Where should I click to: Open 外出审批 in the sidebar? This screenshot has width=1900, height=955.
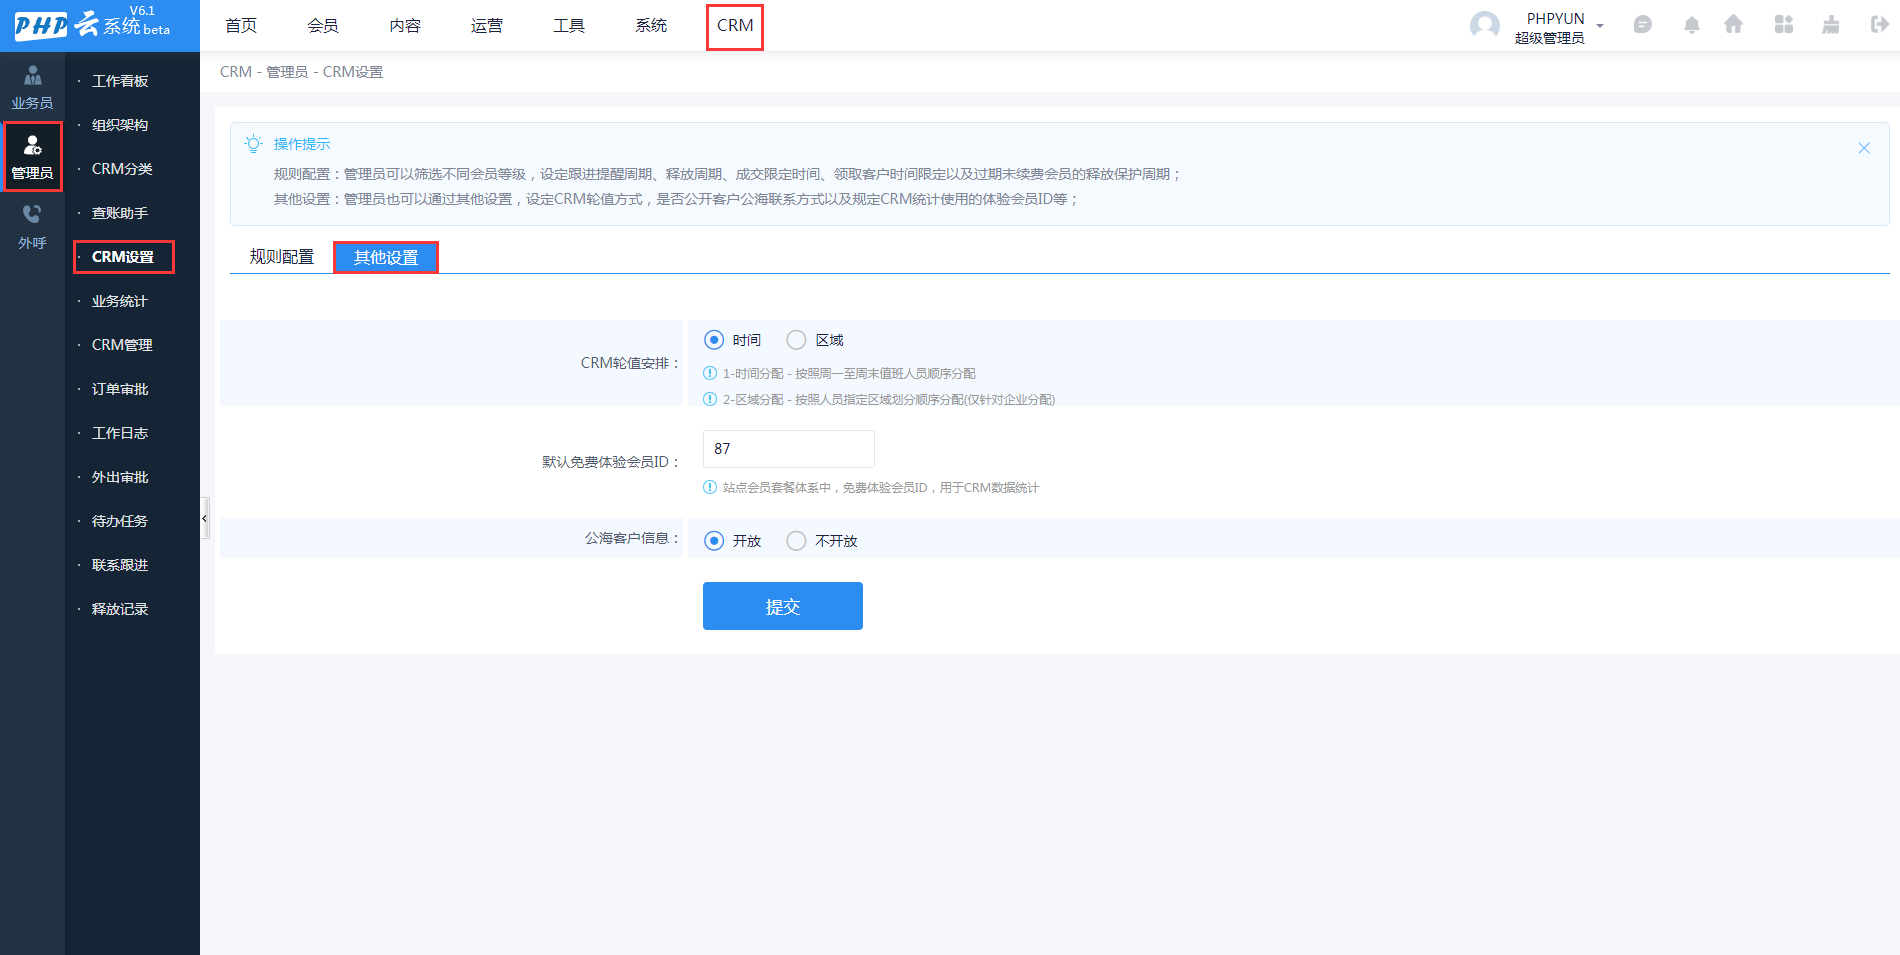click(120, 477)
